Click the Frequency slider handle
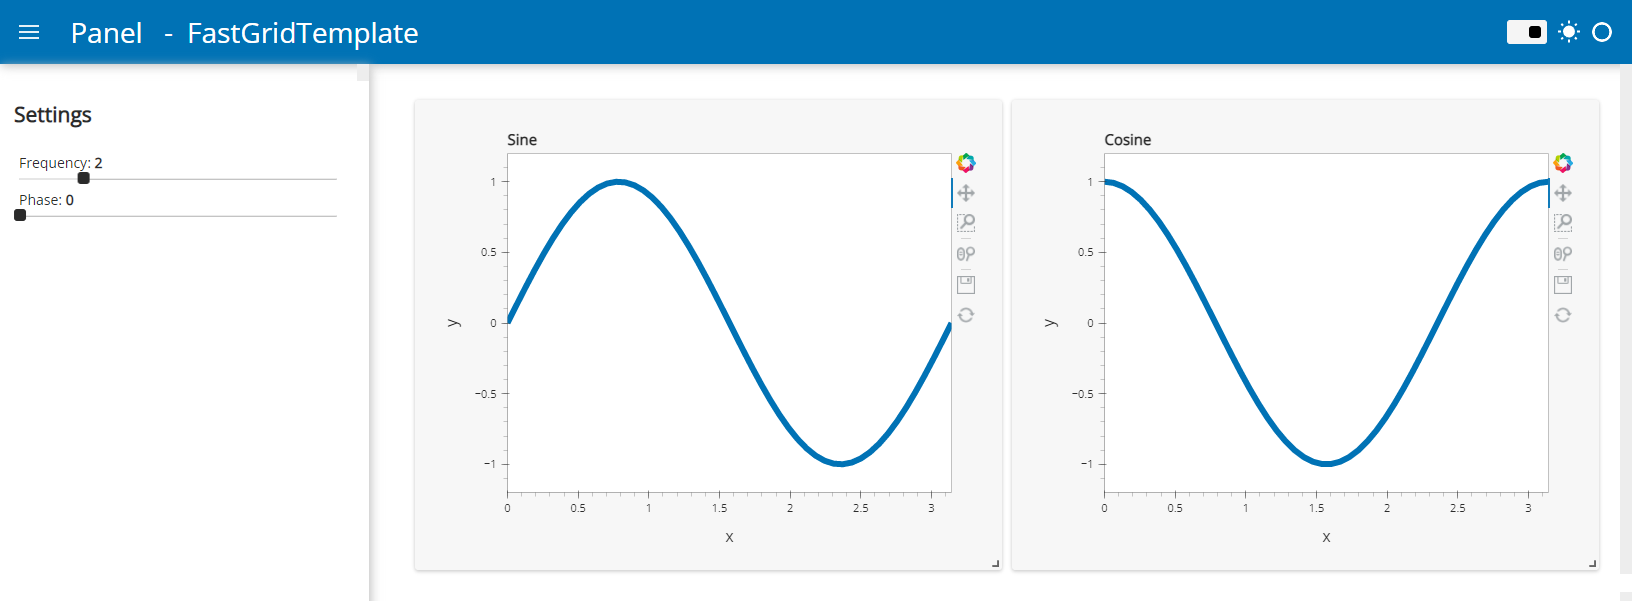Screen dimensions: 1632x601 click(x=84, y=178)
